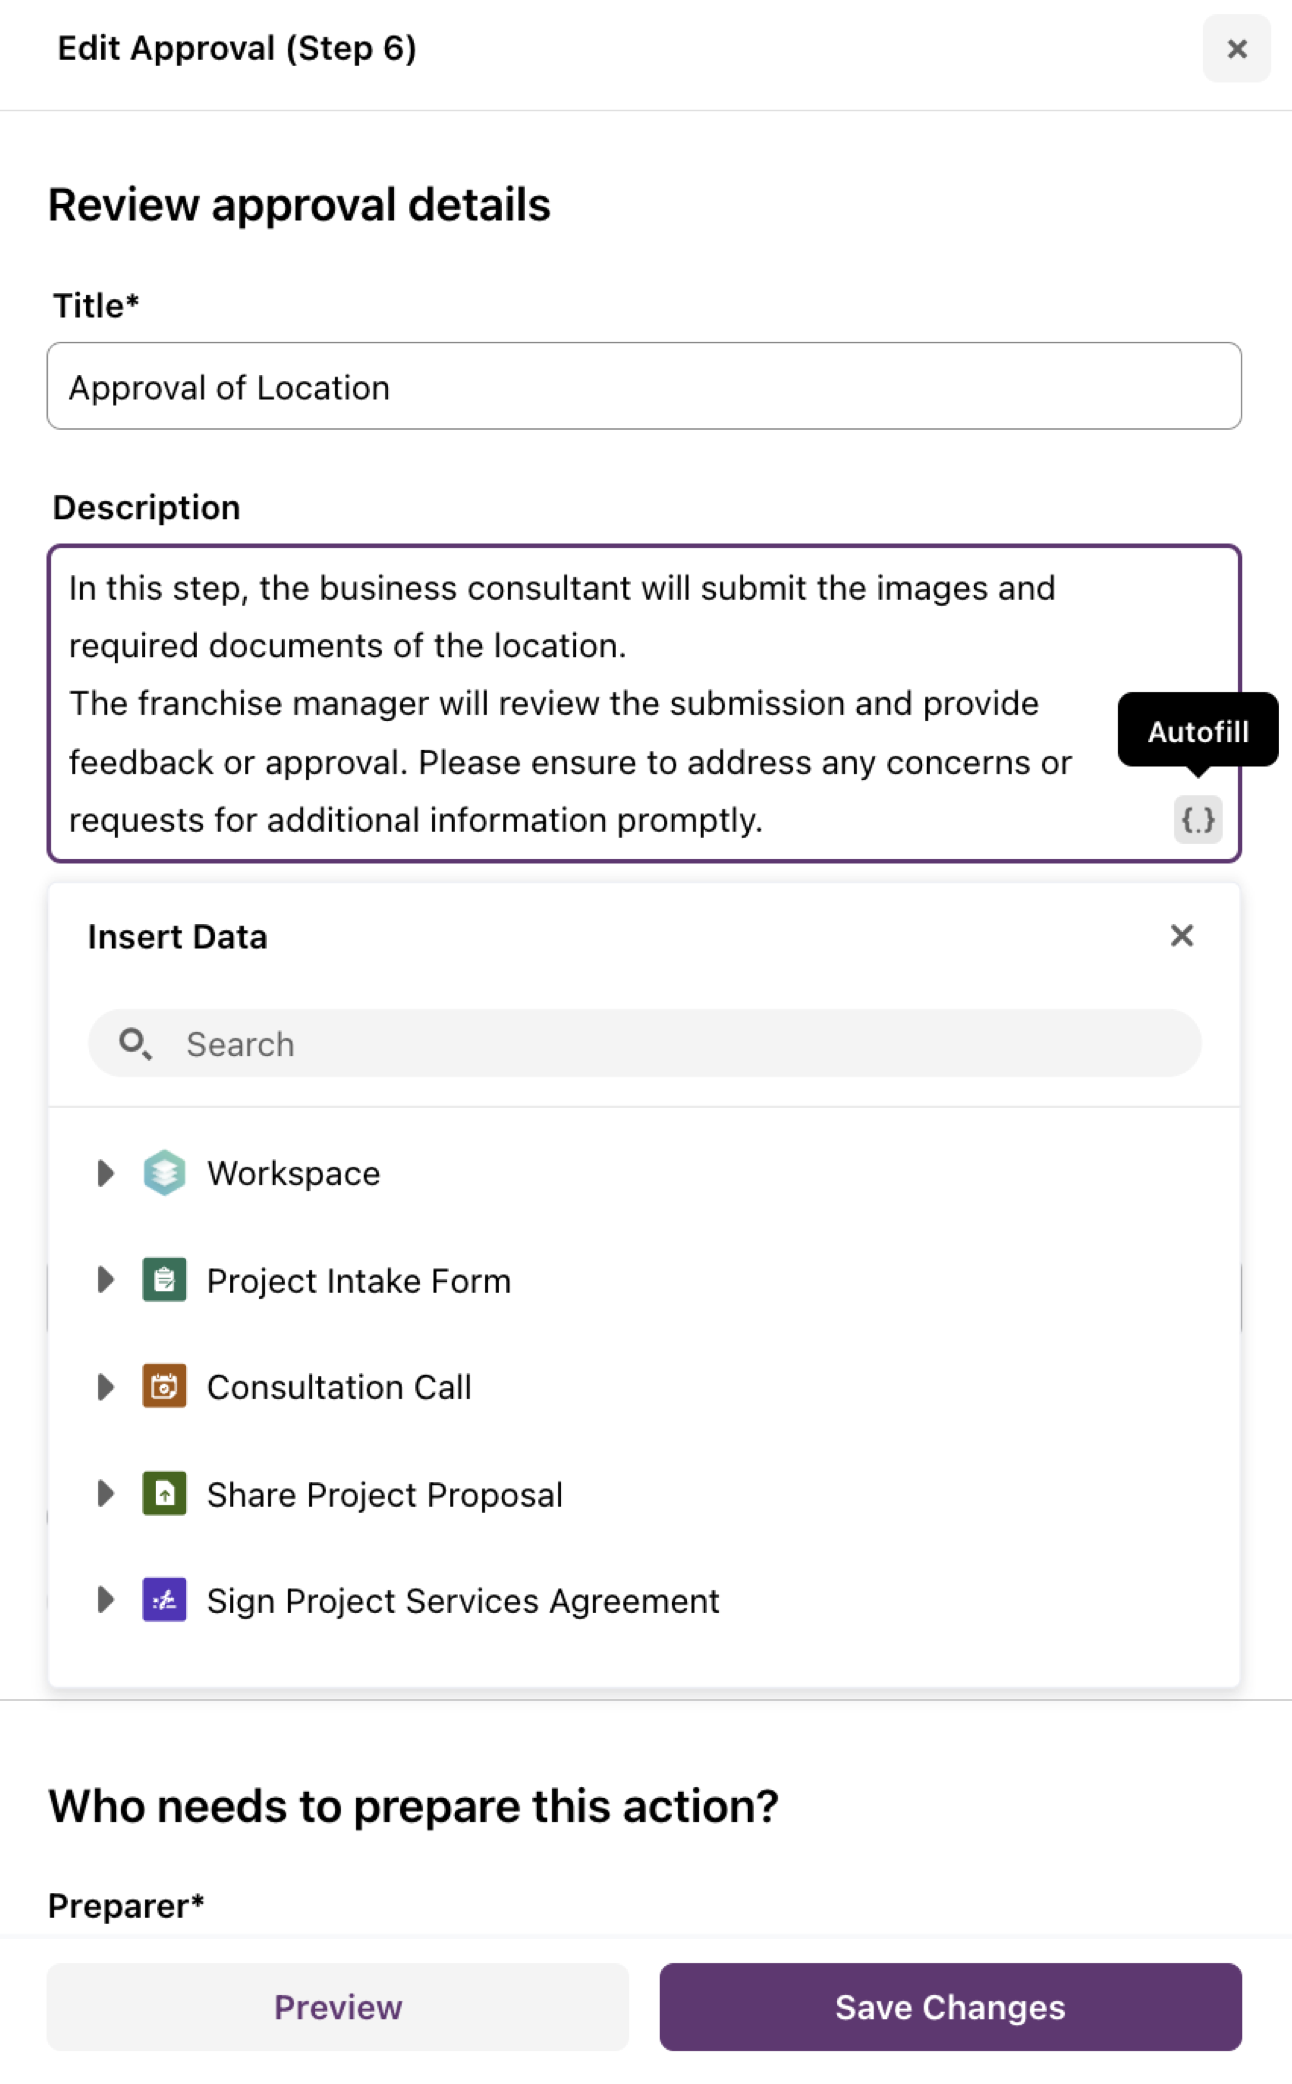
Task: Expand the Consultation Call group
Action: point(105,1387)
